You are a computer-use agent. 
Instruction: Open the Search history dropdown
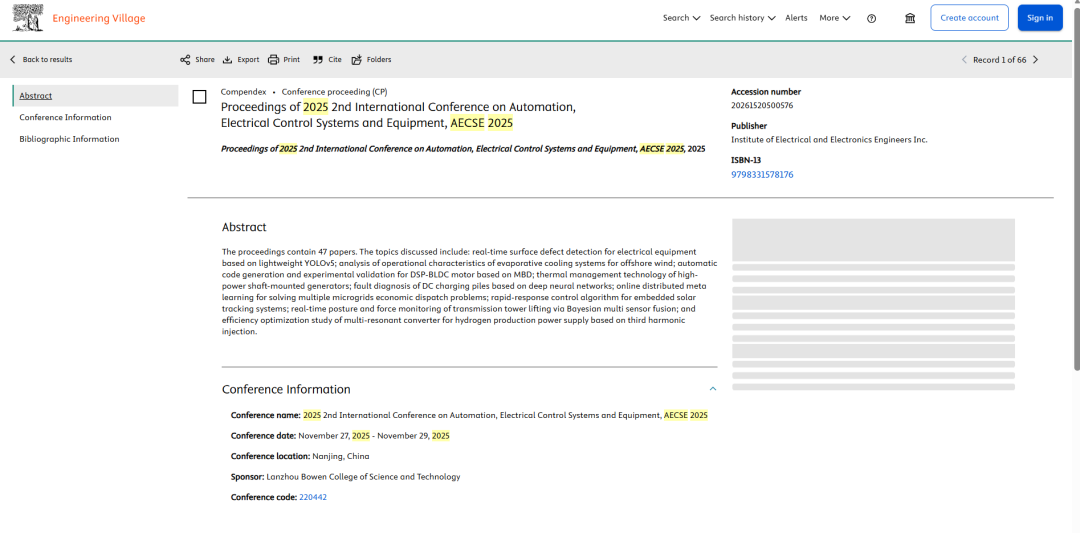[742, 18]
